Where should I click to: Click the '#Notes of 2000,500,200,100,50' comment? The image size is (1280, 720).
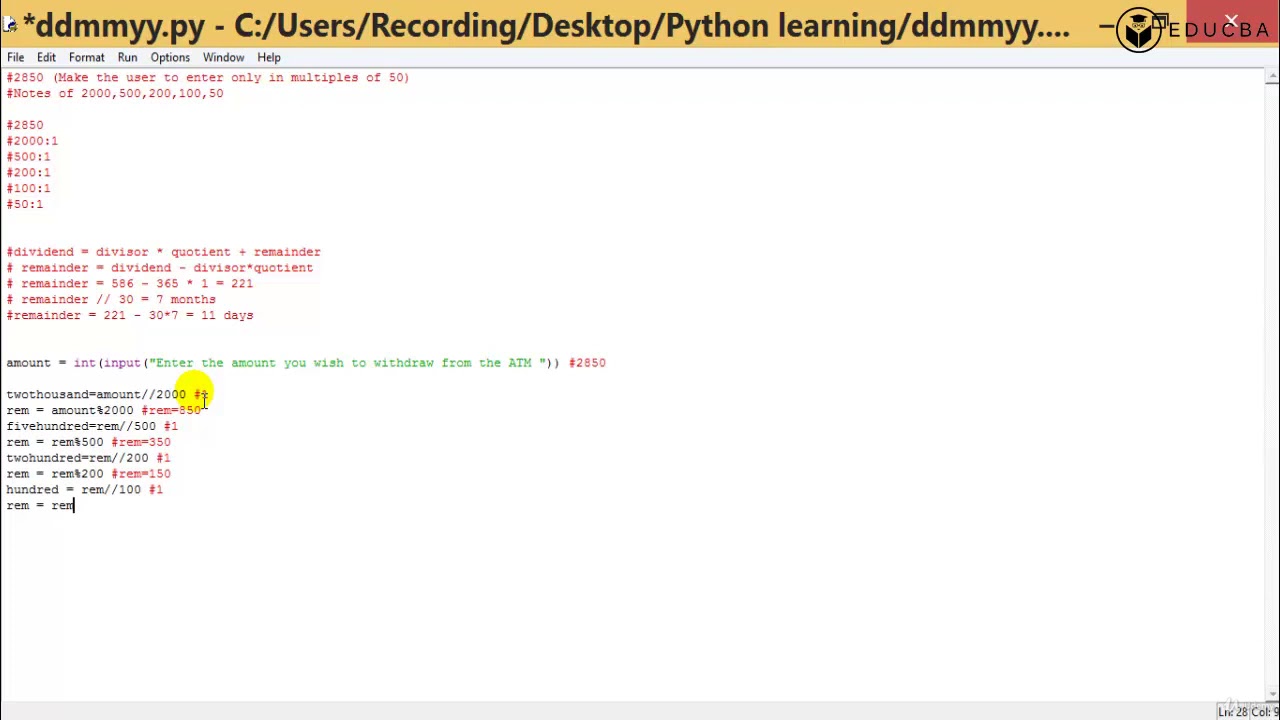(x=115, y=94)
